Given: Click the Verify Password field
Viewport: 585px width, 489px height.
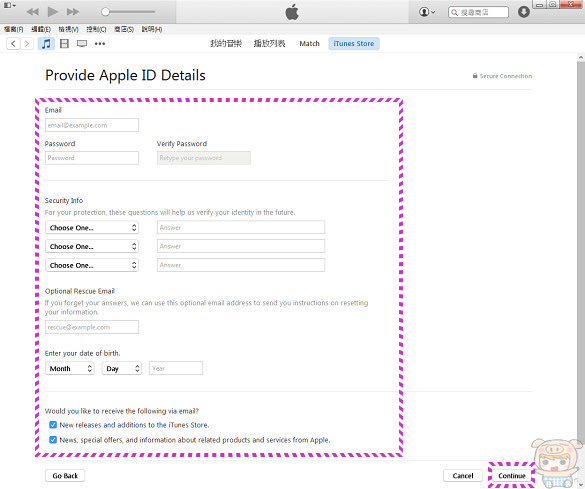Looking at the screenshot, I should point(204,158).
